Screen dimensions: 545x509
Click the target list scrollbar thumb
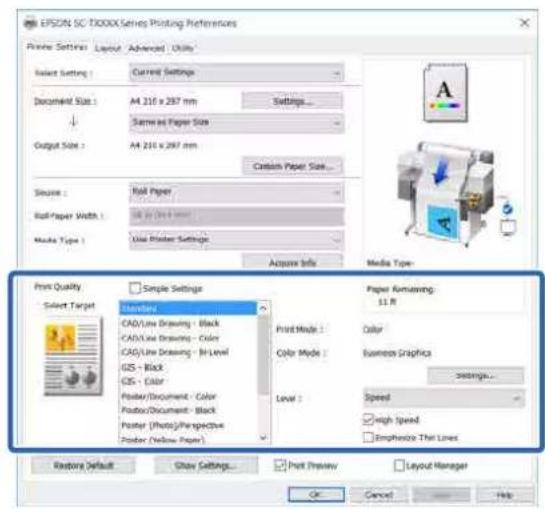[263, 355]
